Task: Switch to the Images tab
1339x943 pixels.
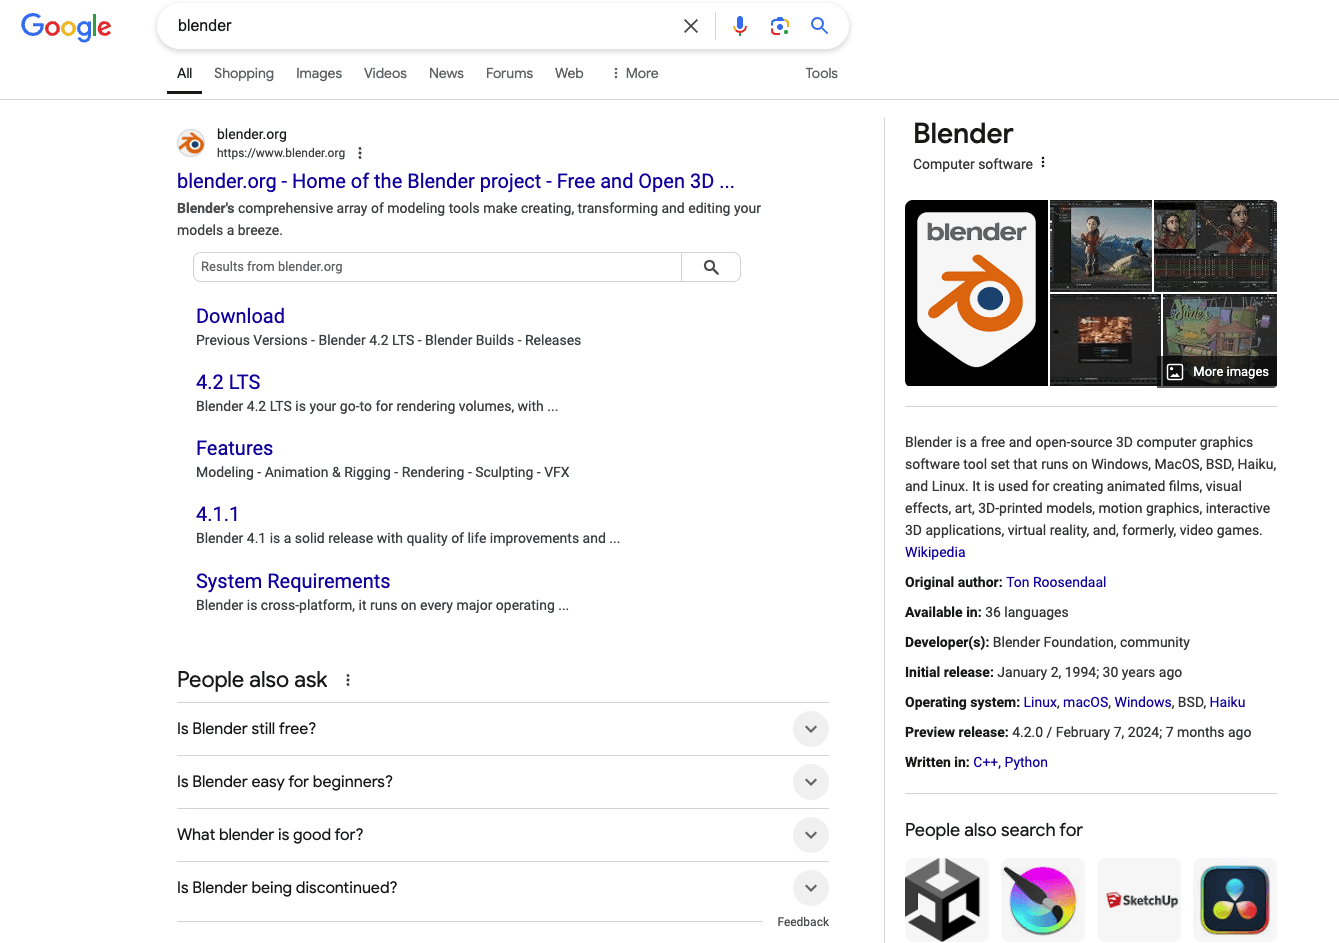Action: (318, 73)
